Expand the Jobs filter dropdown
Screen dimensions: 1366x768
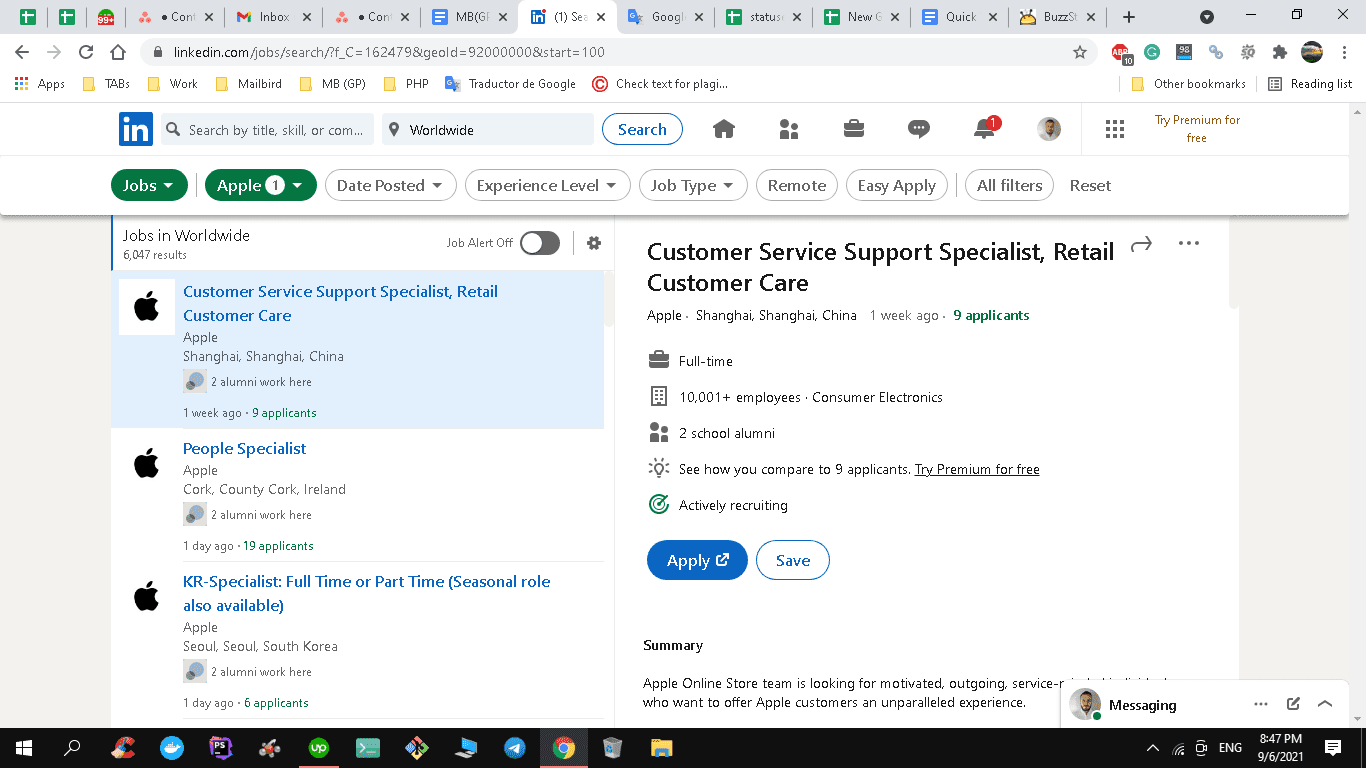click(149, 185)
